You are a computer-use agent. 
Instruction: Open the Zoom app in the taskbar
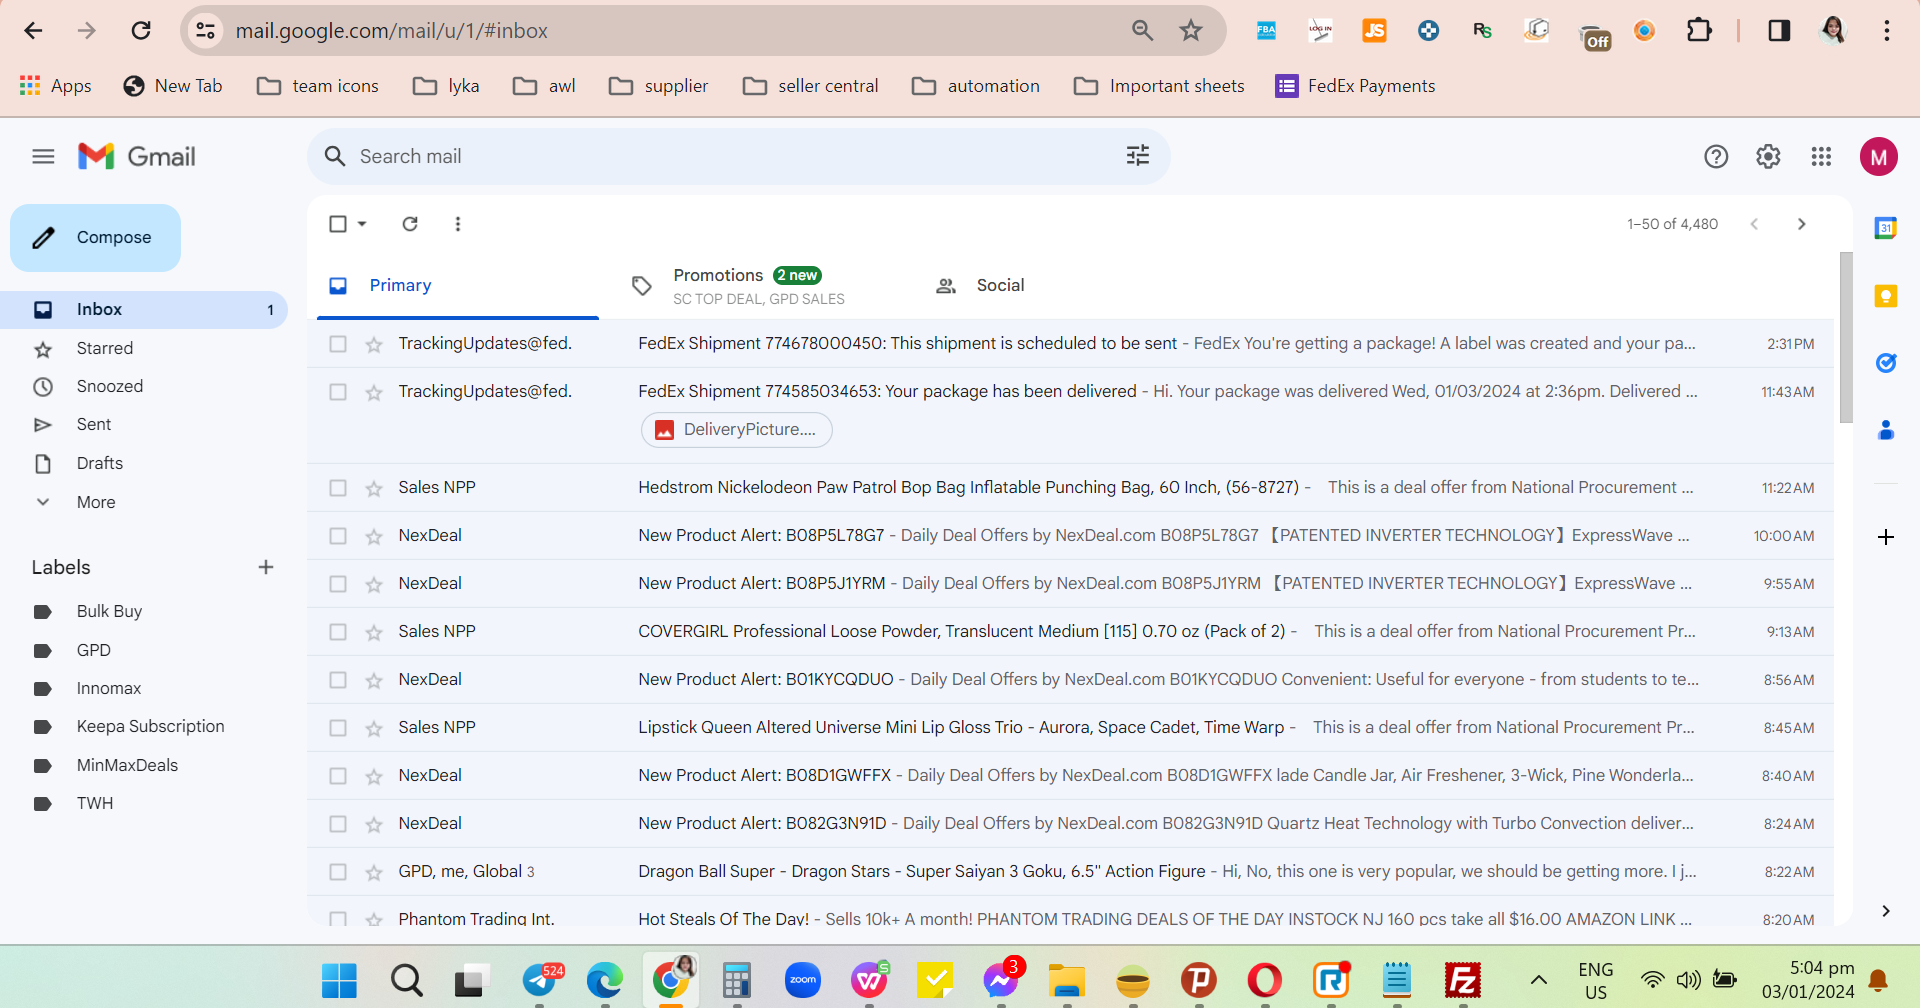click(803, 980)
